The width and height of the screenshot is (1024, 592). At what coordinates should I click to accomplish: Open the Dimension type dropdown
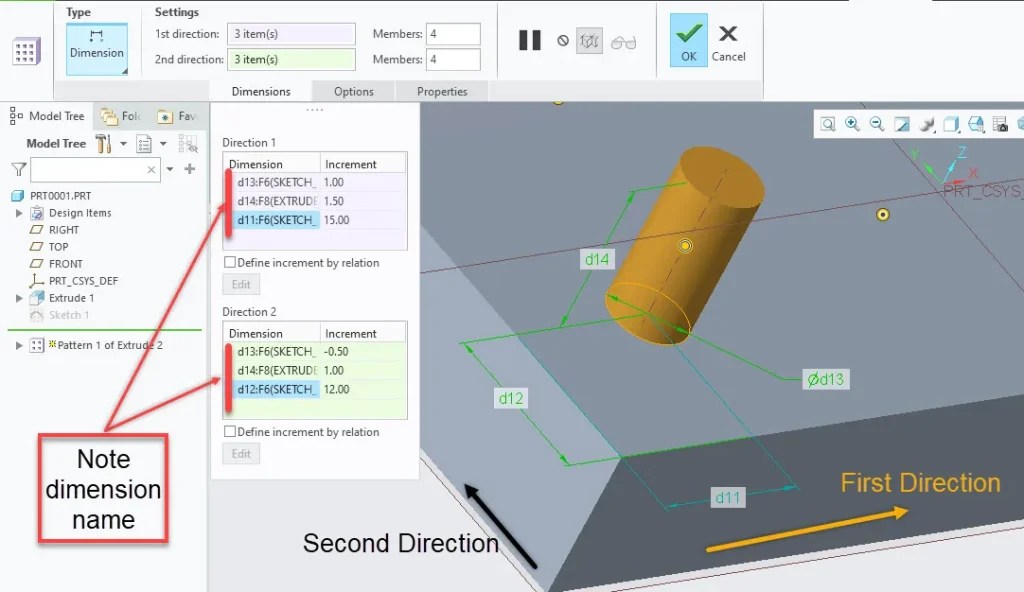(96, 47)
